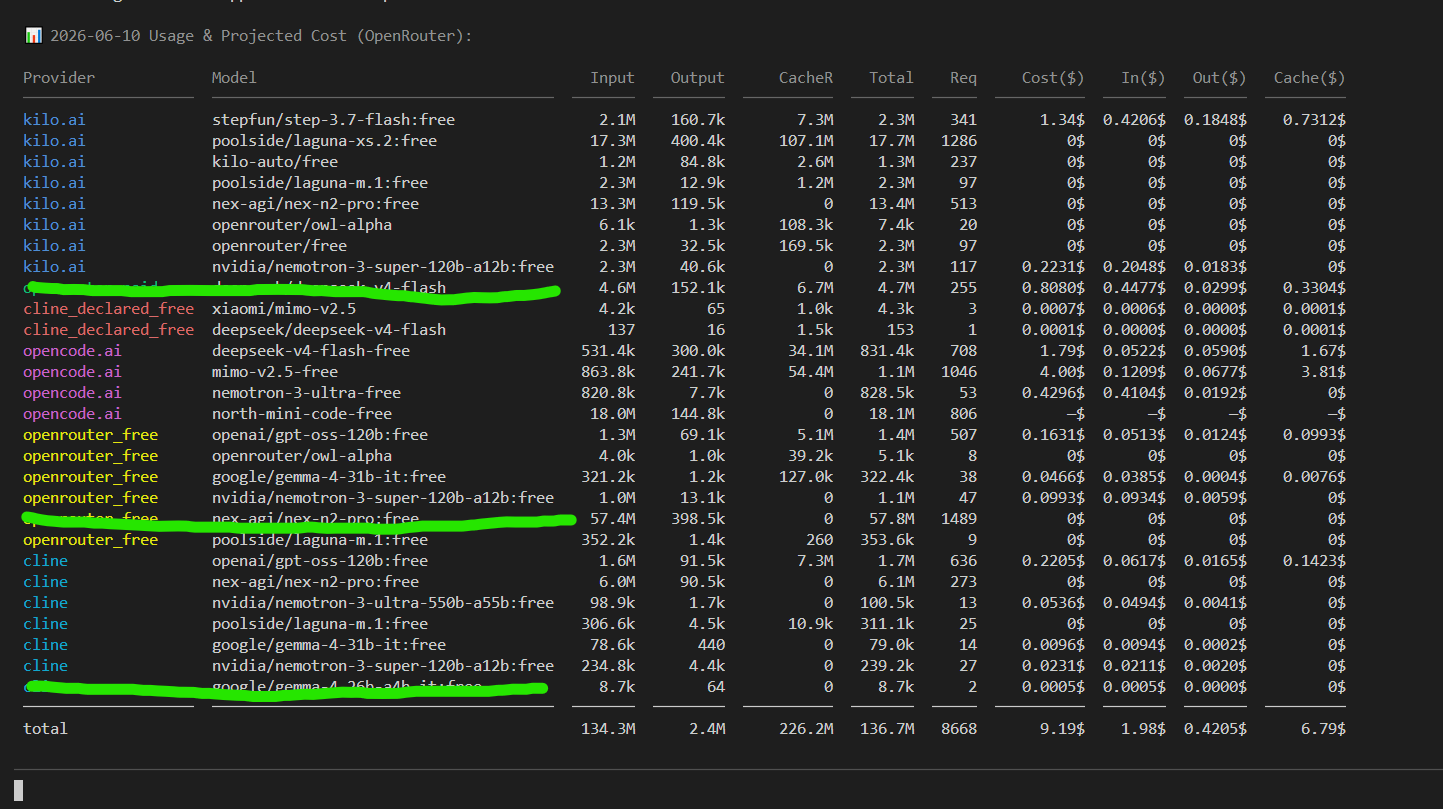1443x809 pixels.
Task: Click 'google/gemma-4-31b-it:free' in the cline row
Action: [329, 645]
